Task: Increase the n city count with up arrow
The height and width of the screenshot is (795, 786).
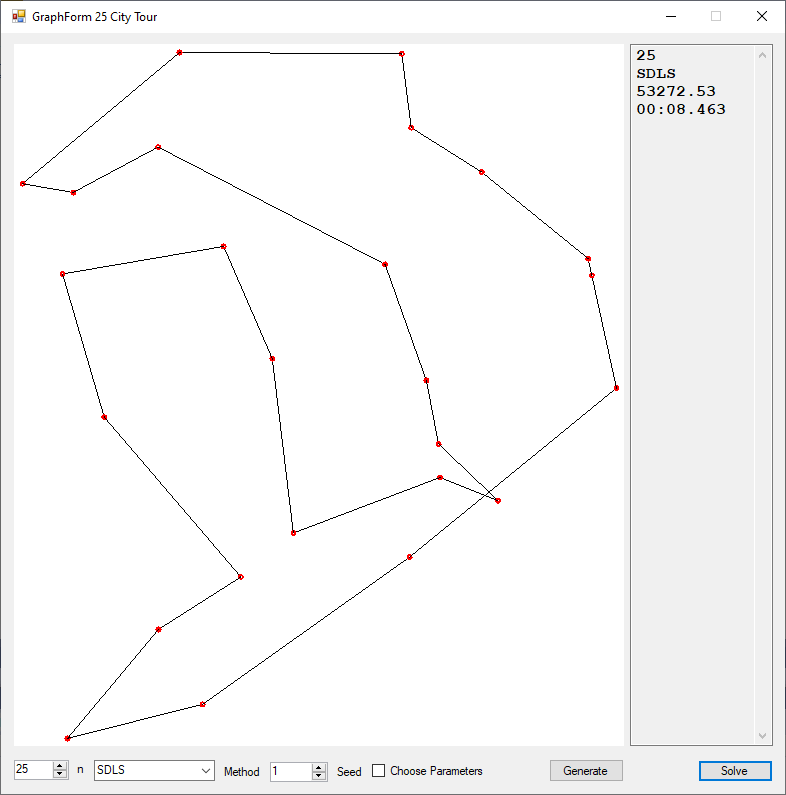Action: pos(61,766)
